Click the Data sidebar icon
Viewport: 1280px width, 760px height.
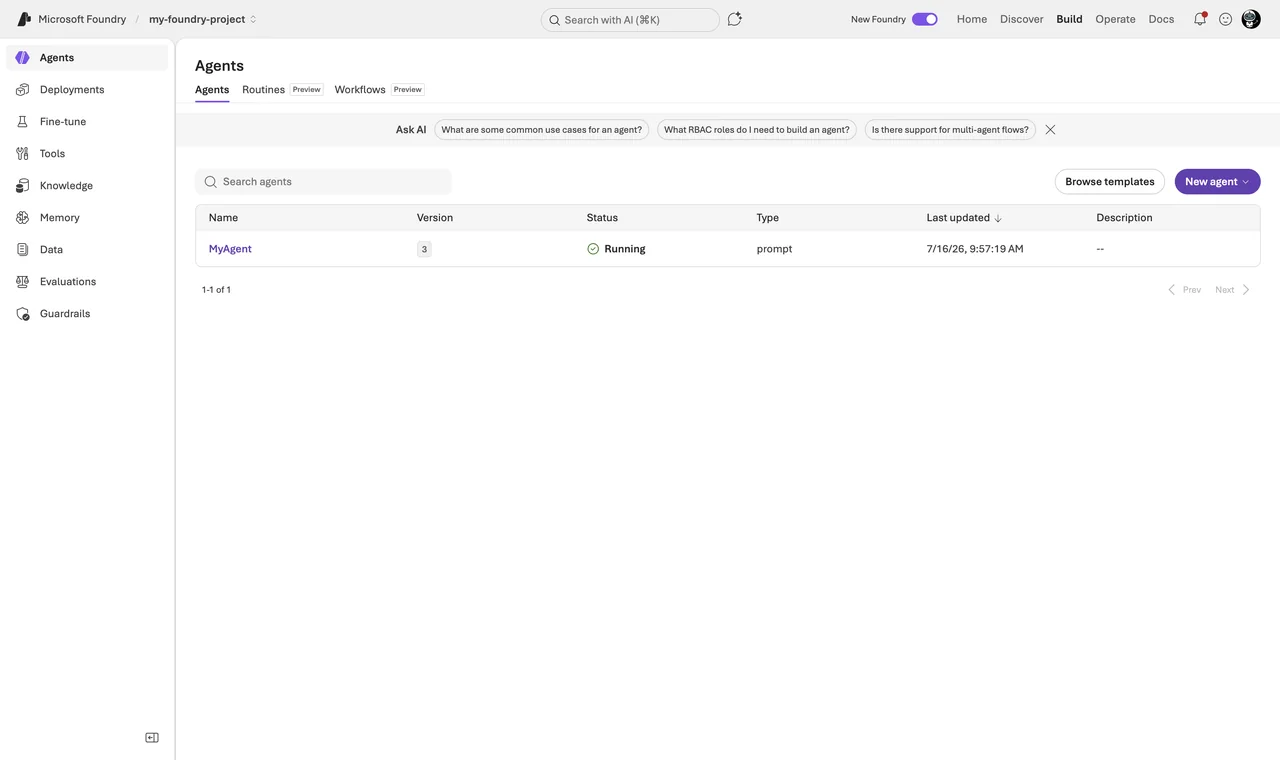pos(23,250)
